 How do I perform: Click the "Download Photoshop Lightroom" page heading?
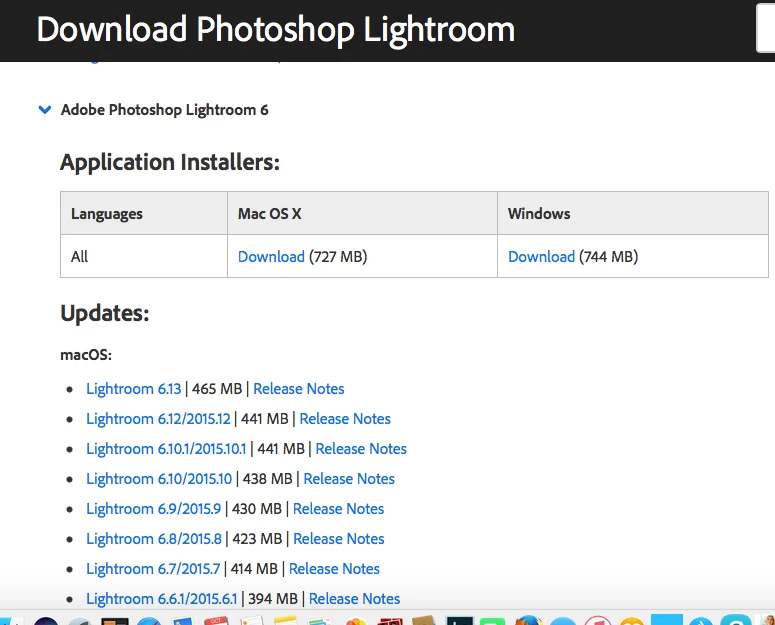point(276,29)
